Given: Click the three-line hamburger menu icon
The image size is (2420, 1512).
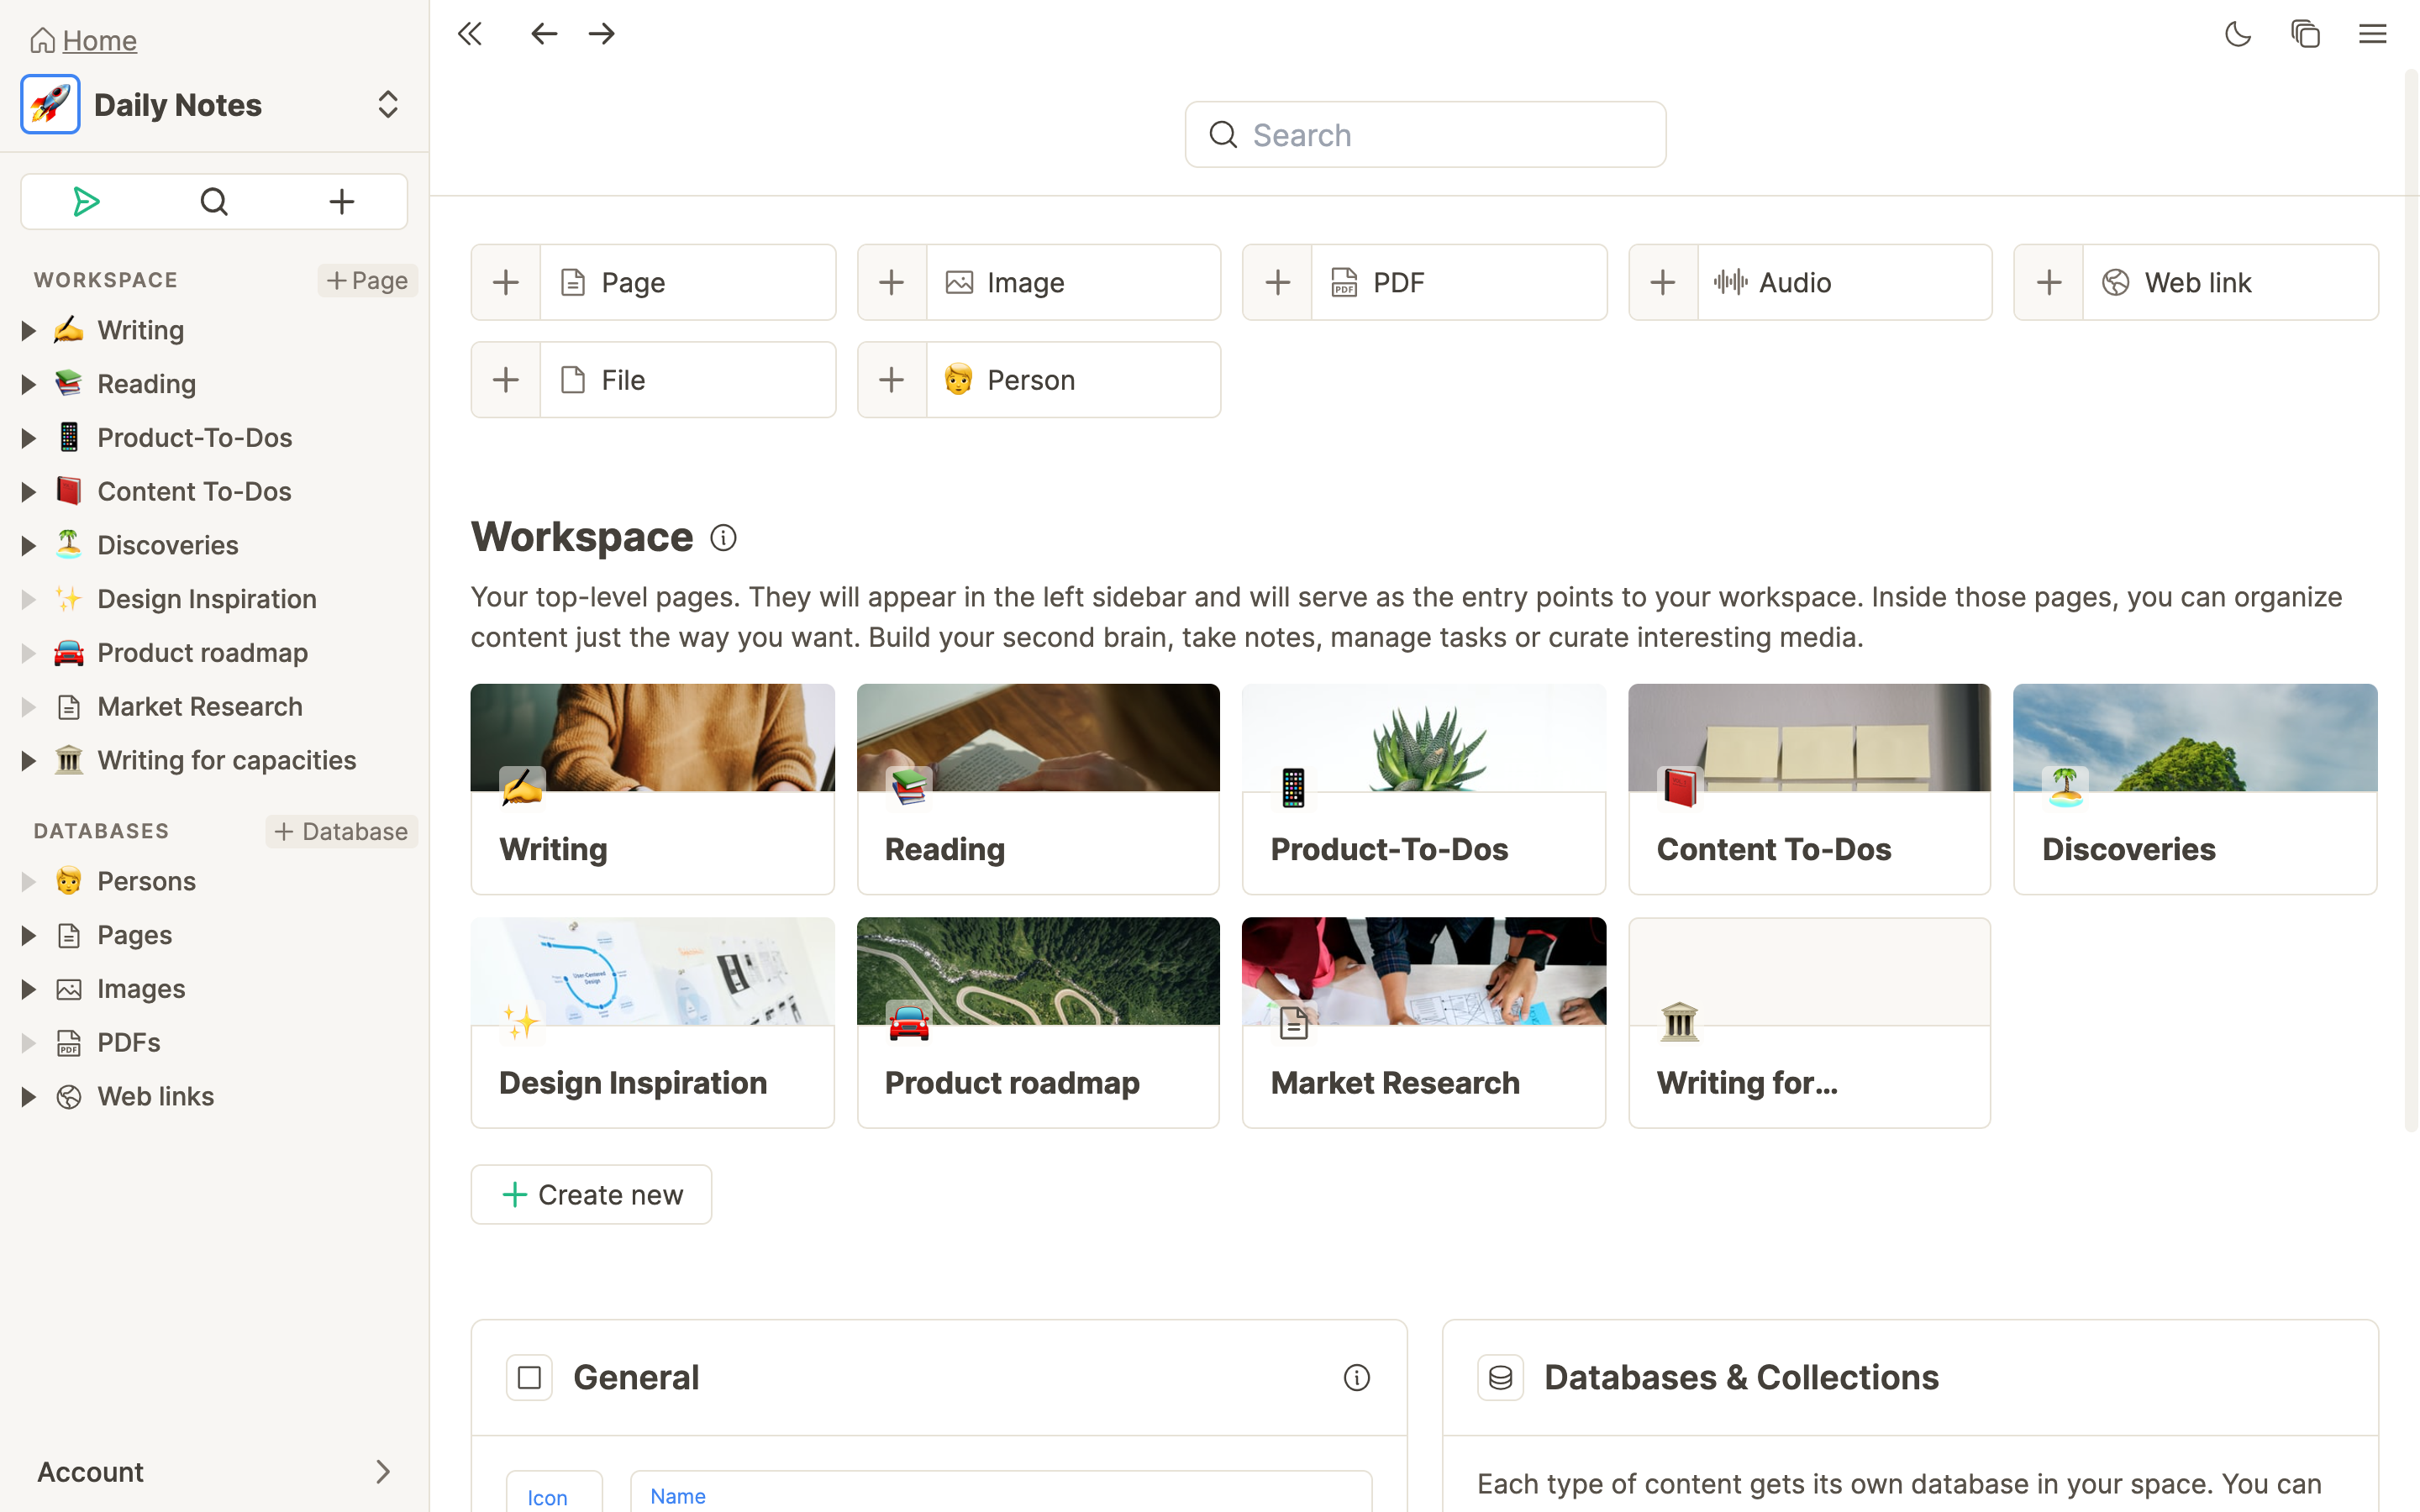Looking at the screenshot, I should click(2375, 33).
